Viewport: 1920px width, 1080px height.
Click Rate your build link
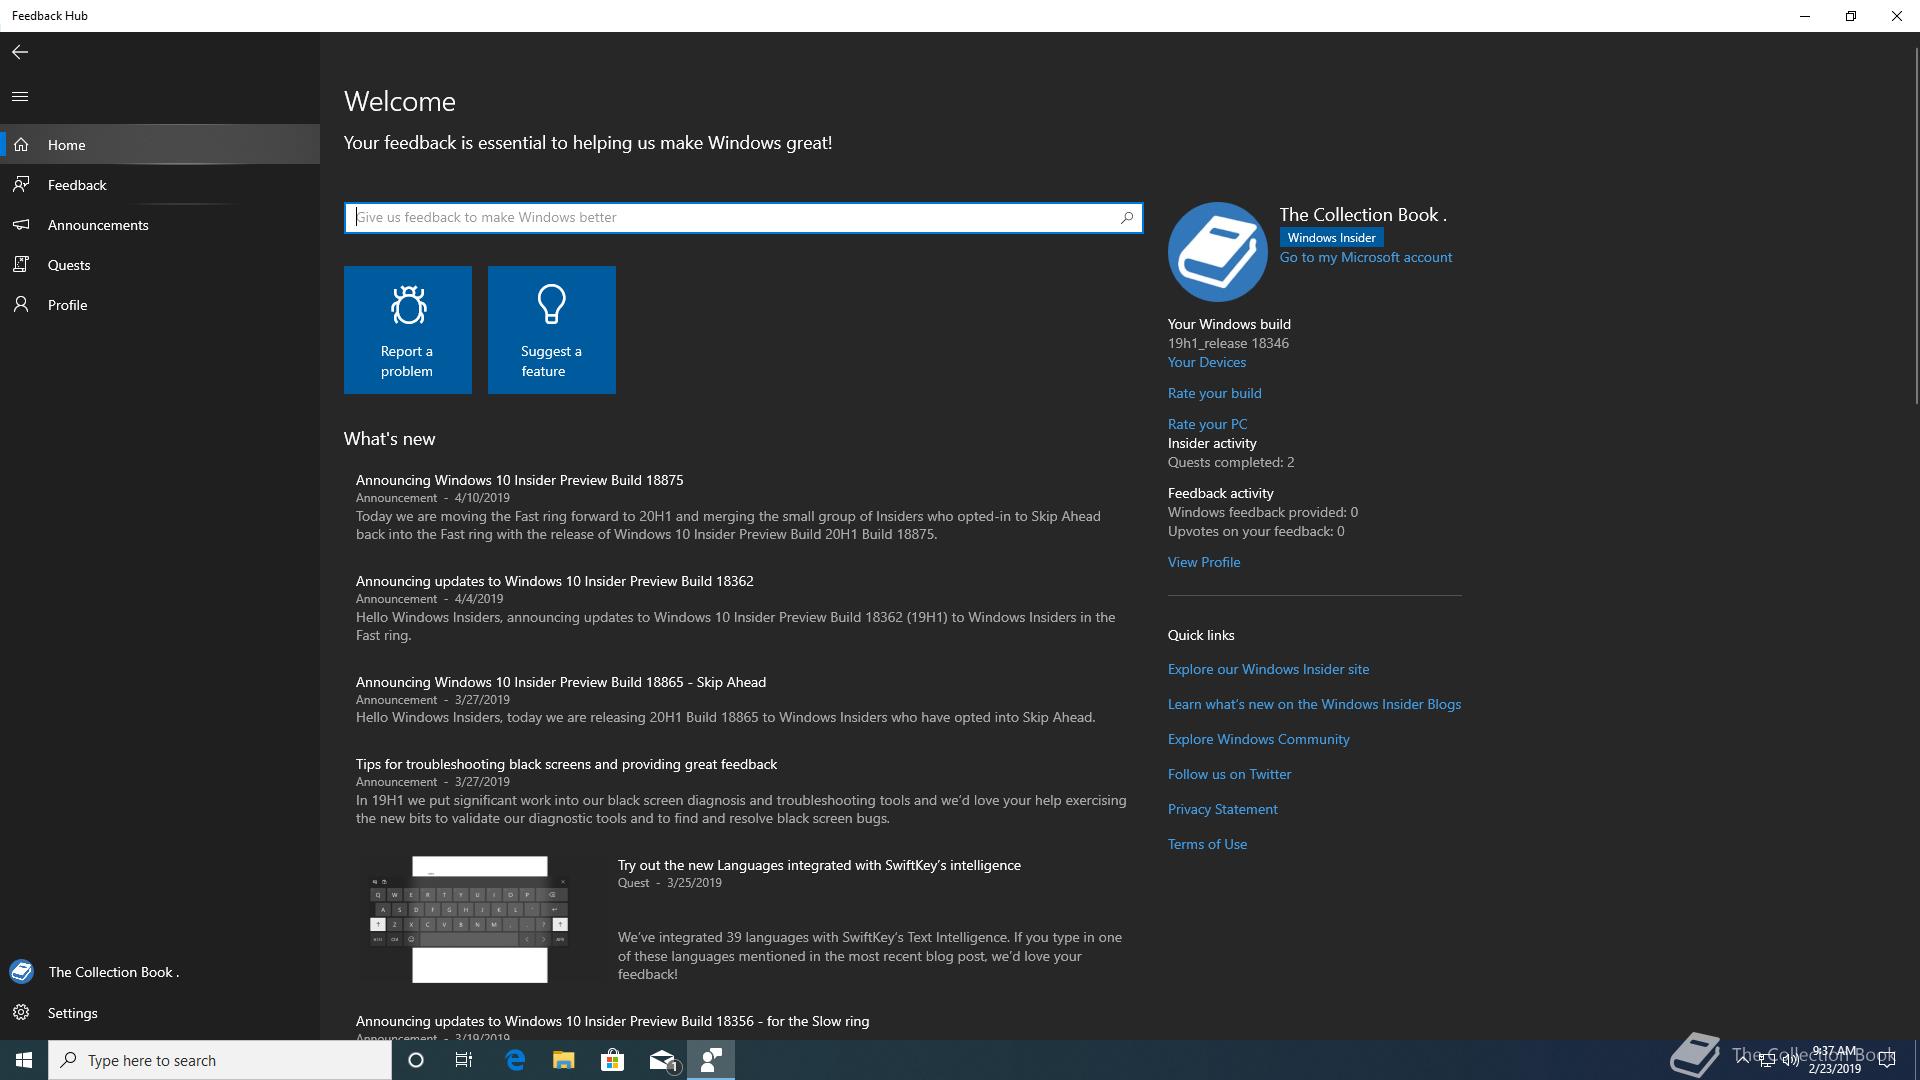click(x=1214, y=393)
